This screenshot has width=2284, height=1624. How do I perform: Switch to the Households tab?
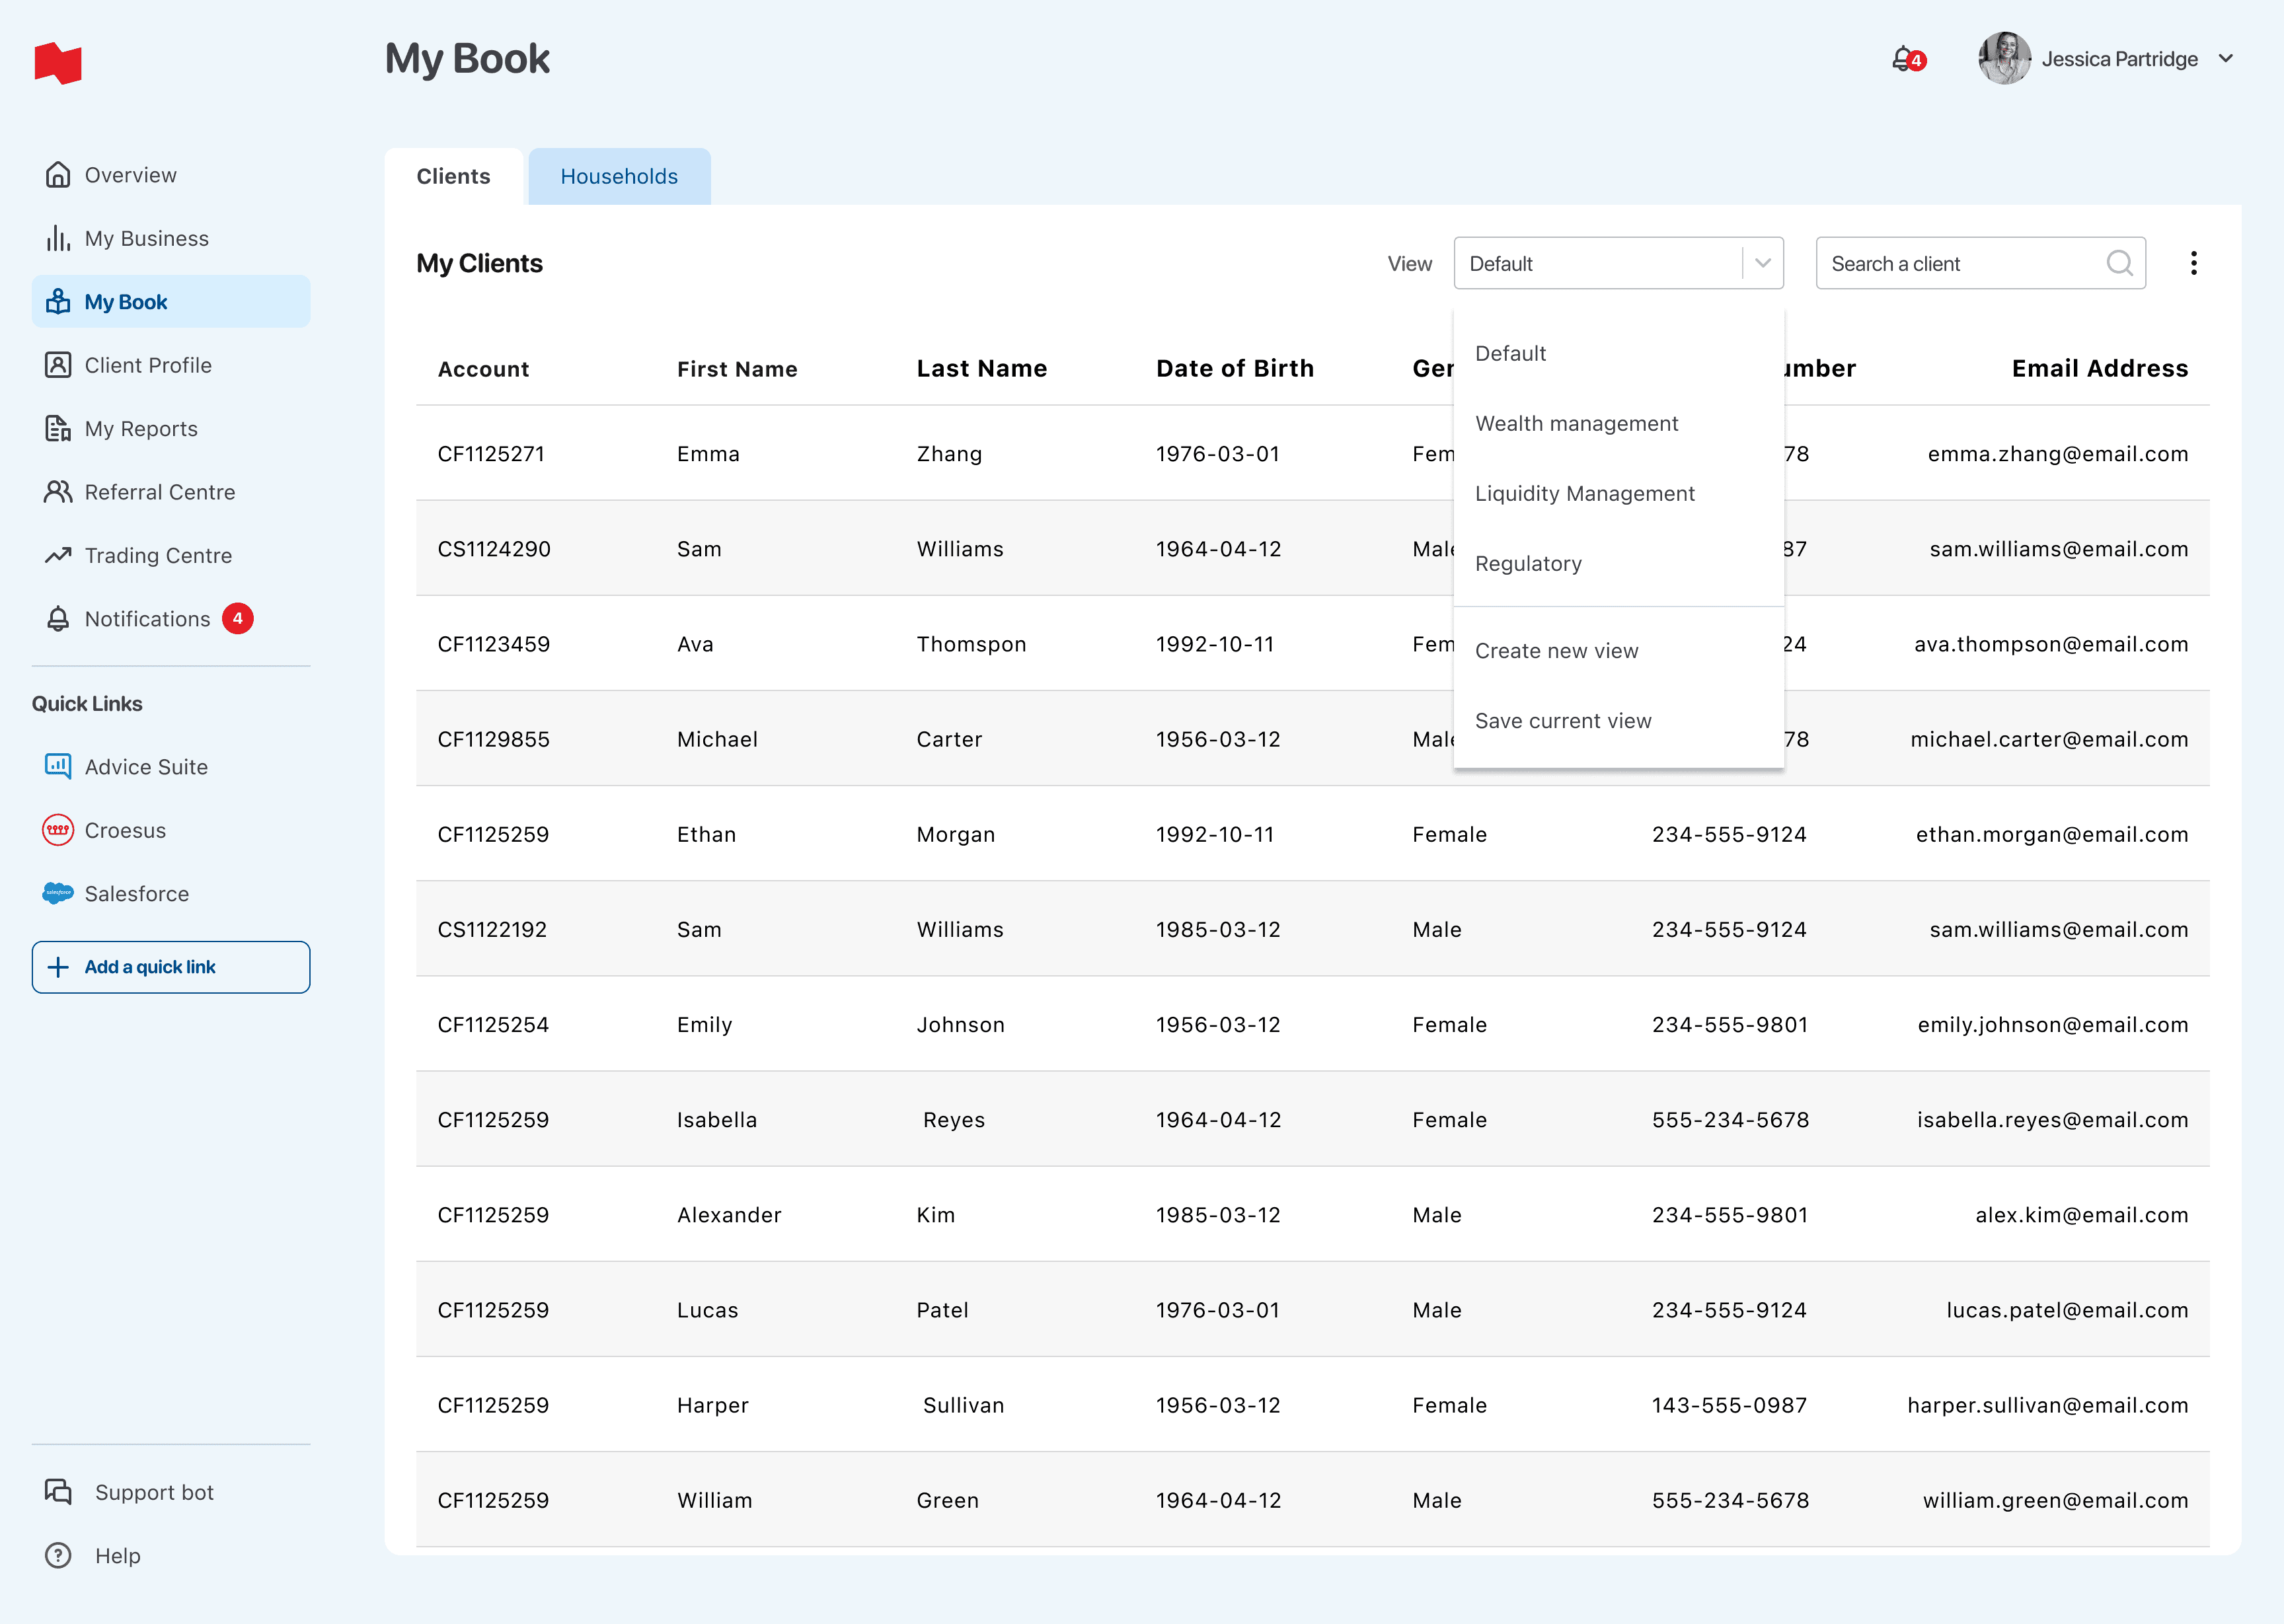click(x=618, y=177)
